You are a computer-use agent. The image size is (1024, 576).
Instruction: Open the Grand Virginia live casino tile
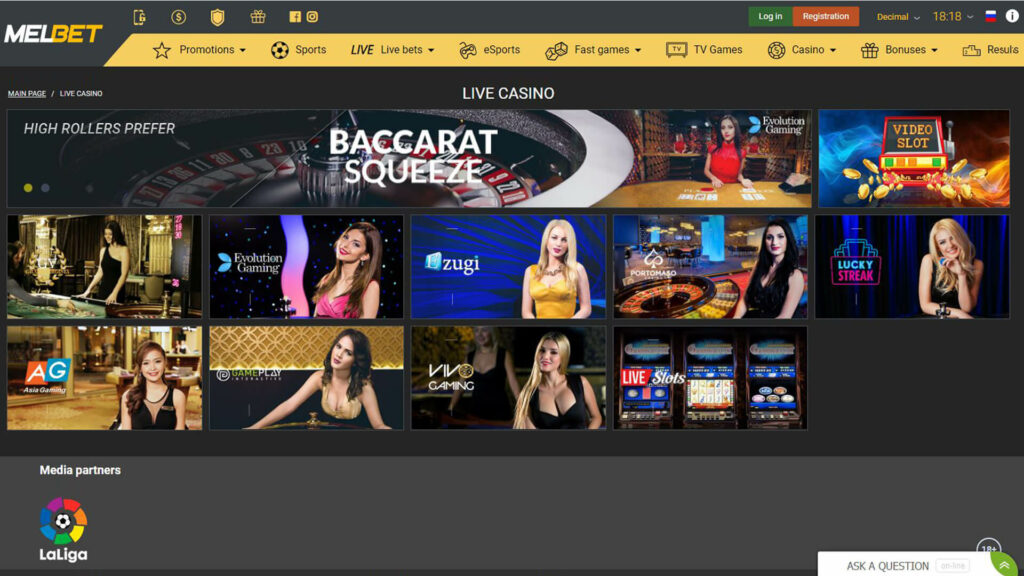pos(104,266)
